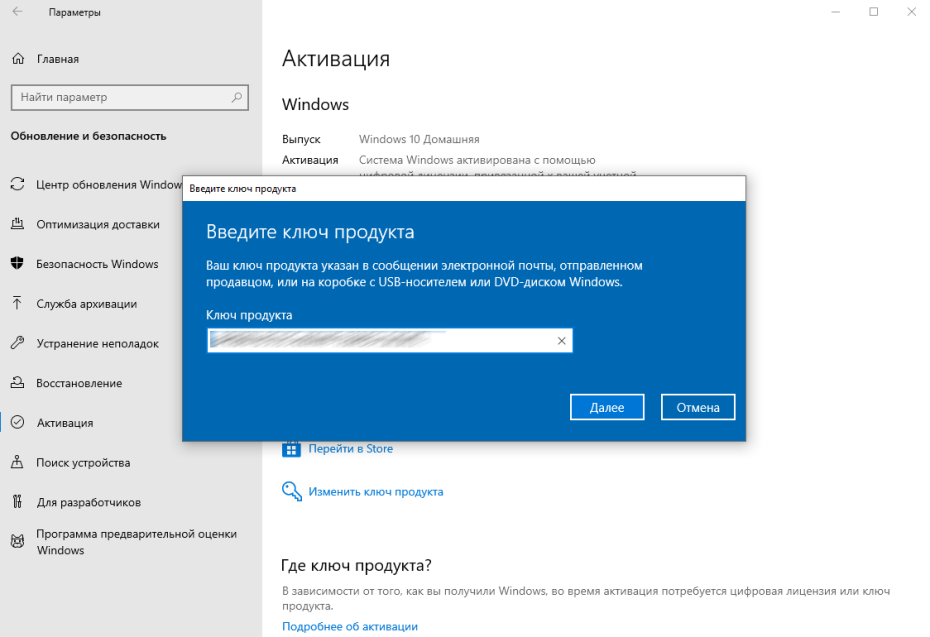Click the Активация page title

coord(336,59)
